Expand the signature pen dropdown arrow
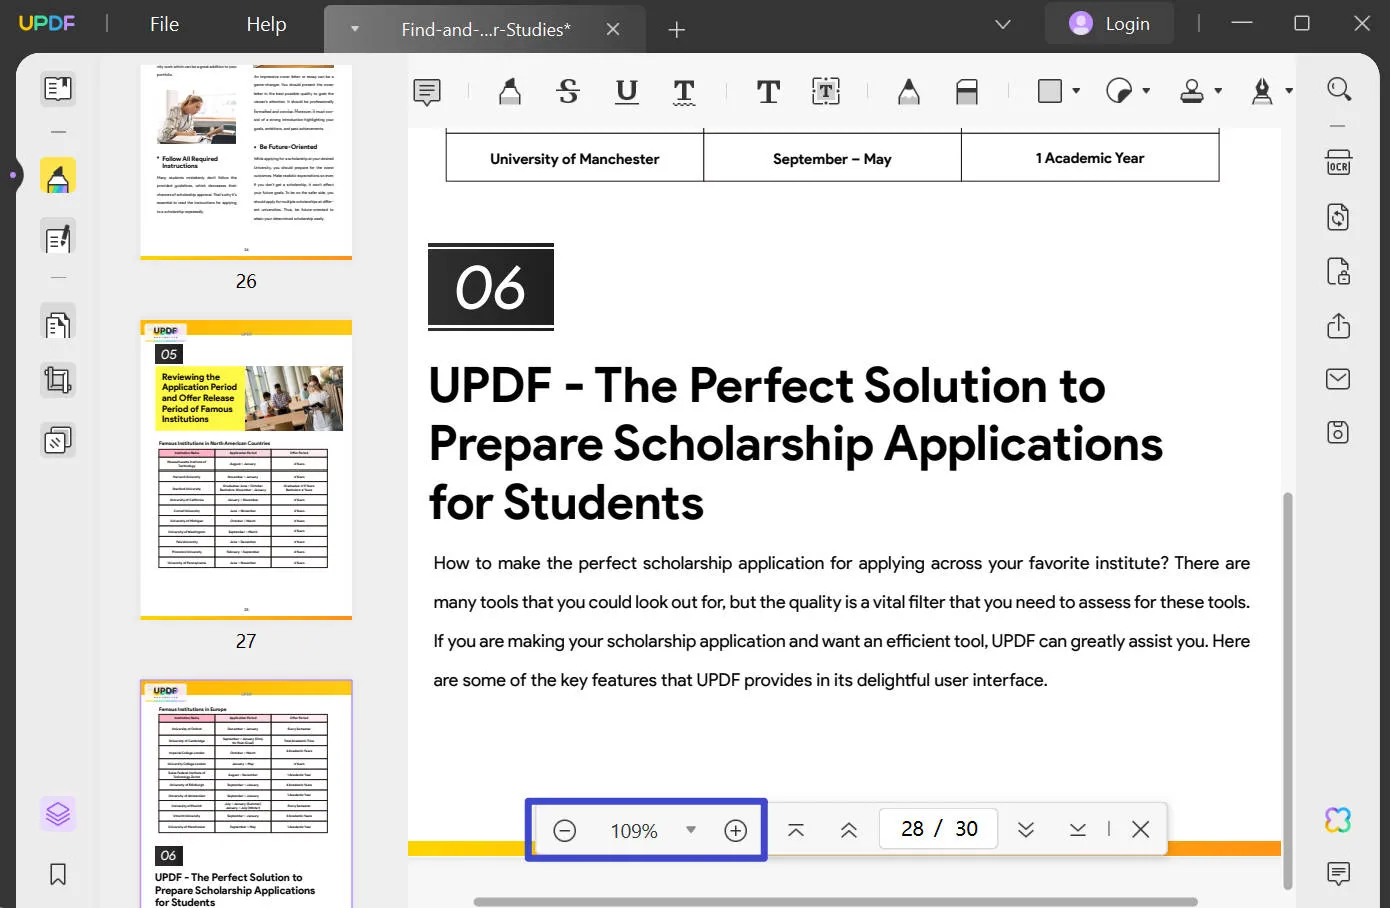Viewport: 1390px width, 908px height. point(1289,91)
